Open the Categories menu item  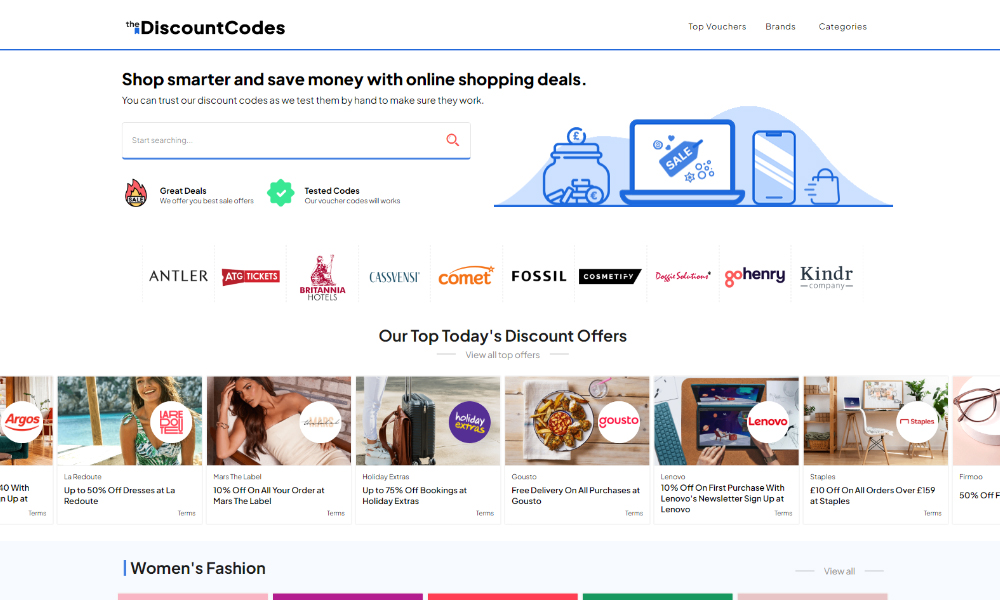click(x=842, y=27)
